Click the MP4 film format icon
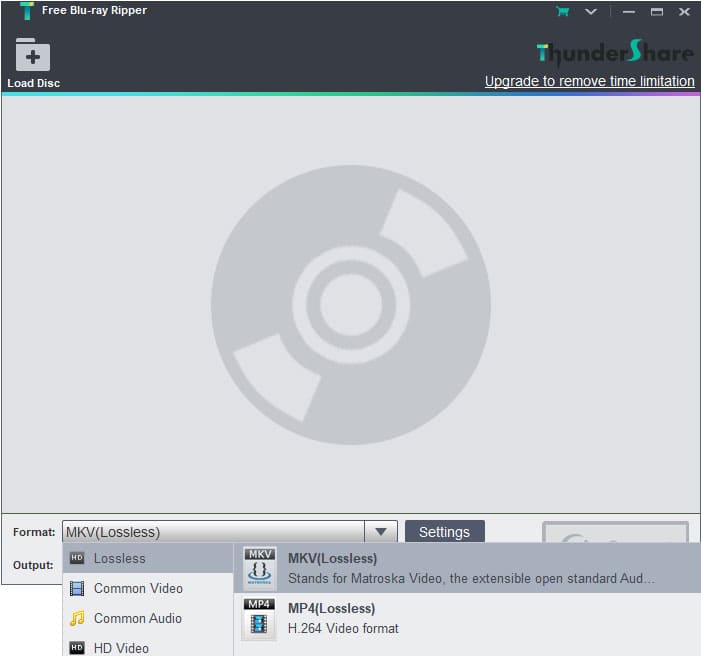Viewport: 701px width, 656px height. [x=259, y=618]
